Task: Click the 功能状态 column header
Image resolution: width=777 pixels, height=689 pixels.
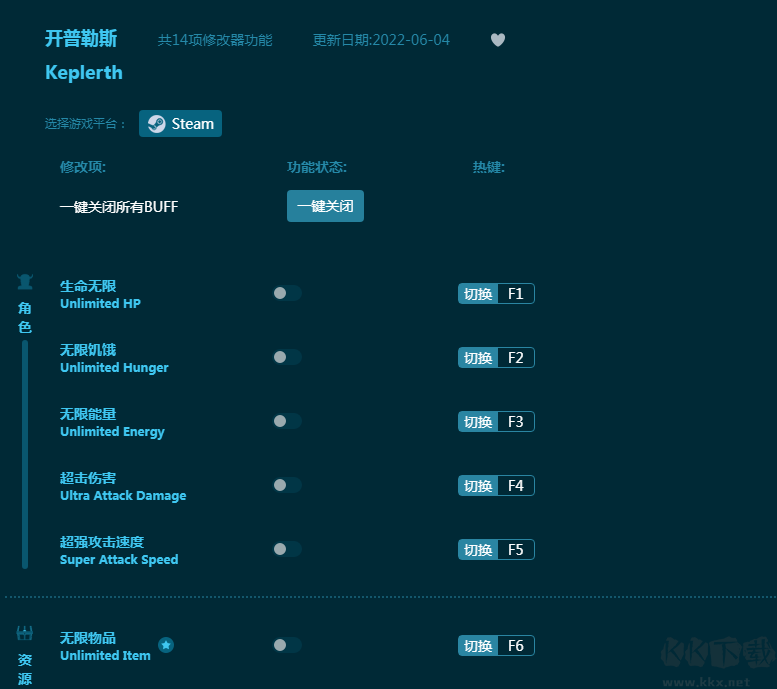Action: pyautogui.click(x=317, y=167)
